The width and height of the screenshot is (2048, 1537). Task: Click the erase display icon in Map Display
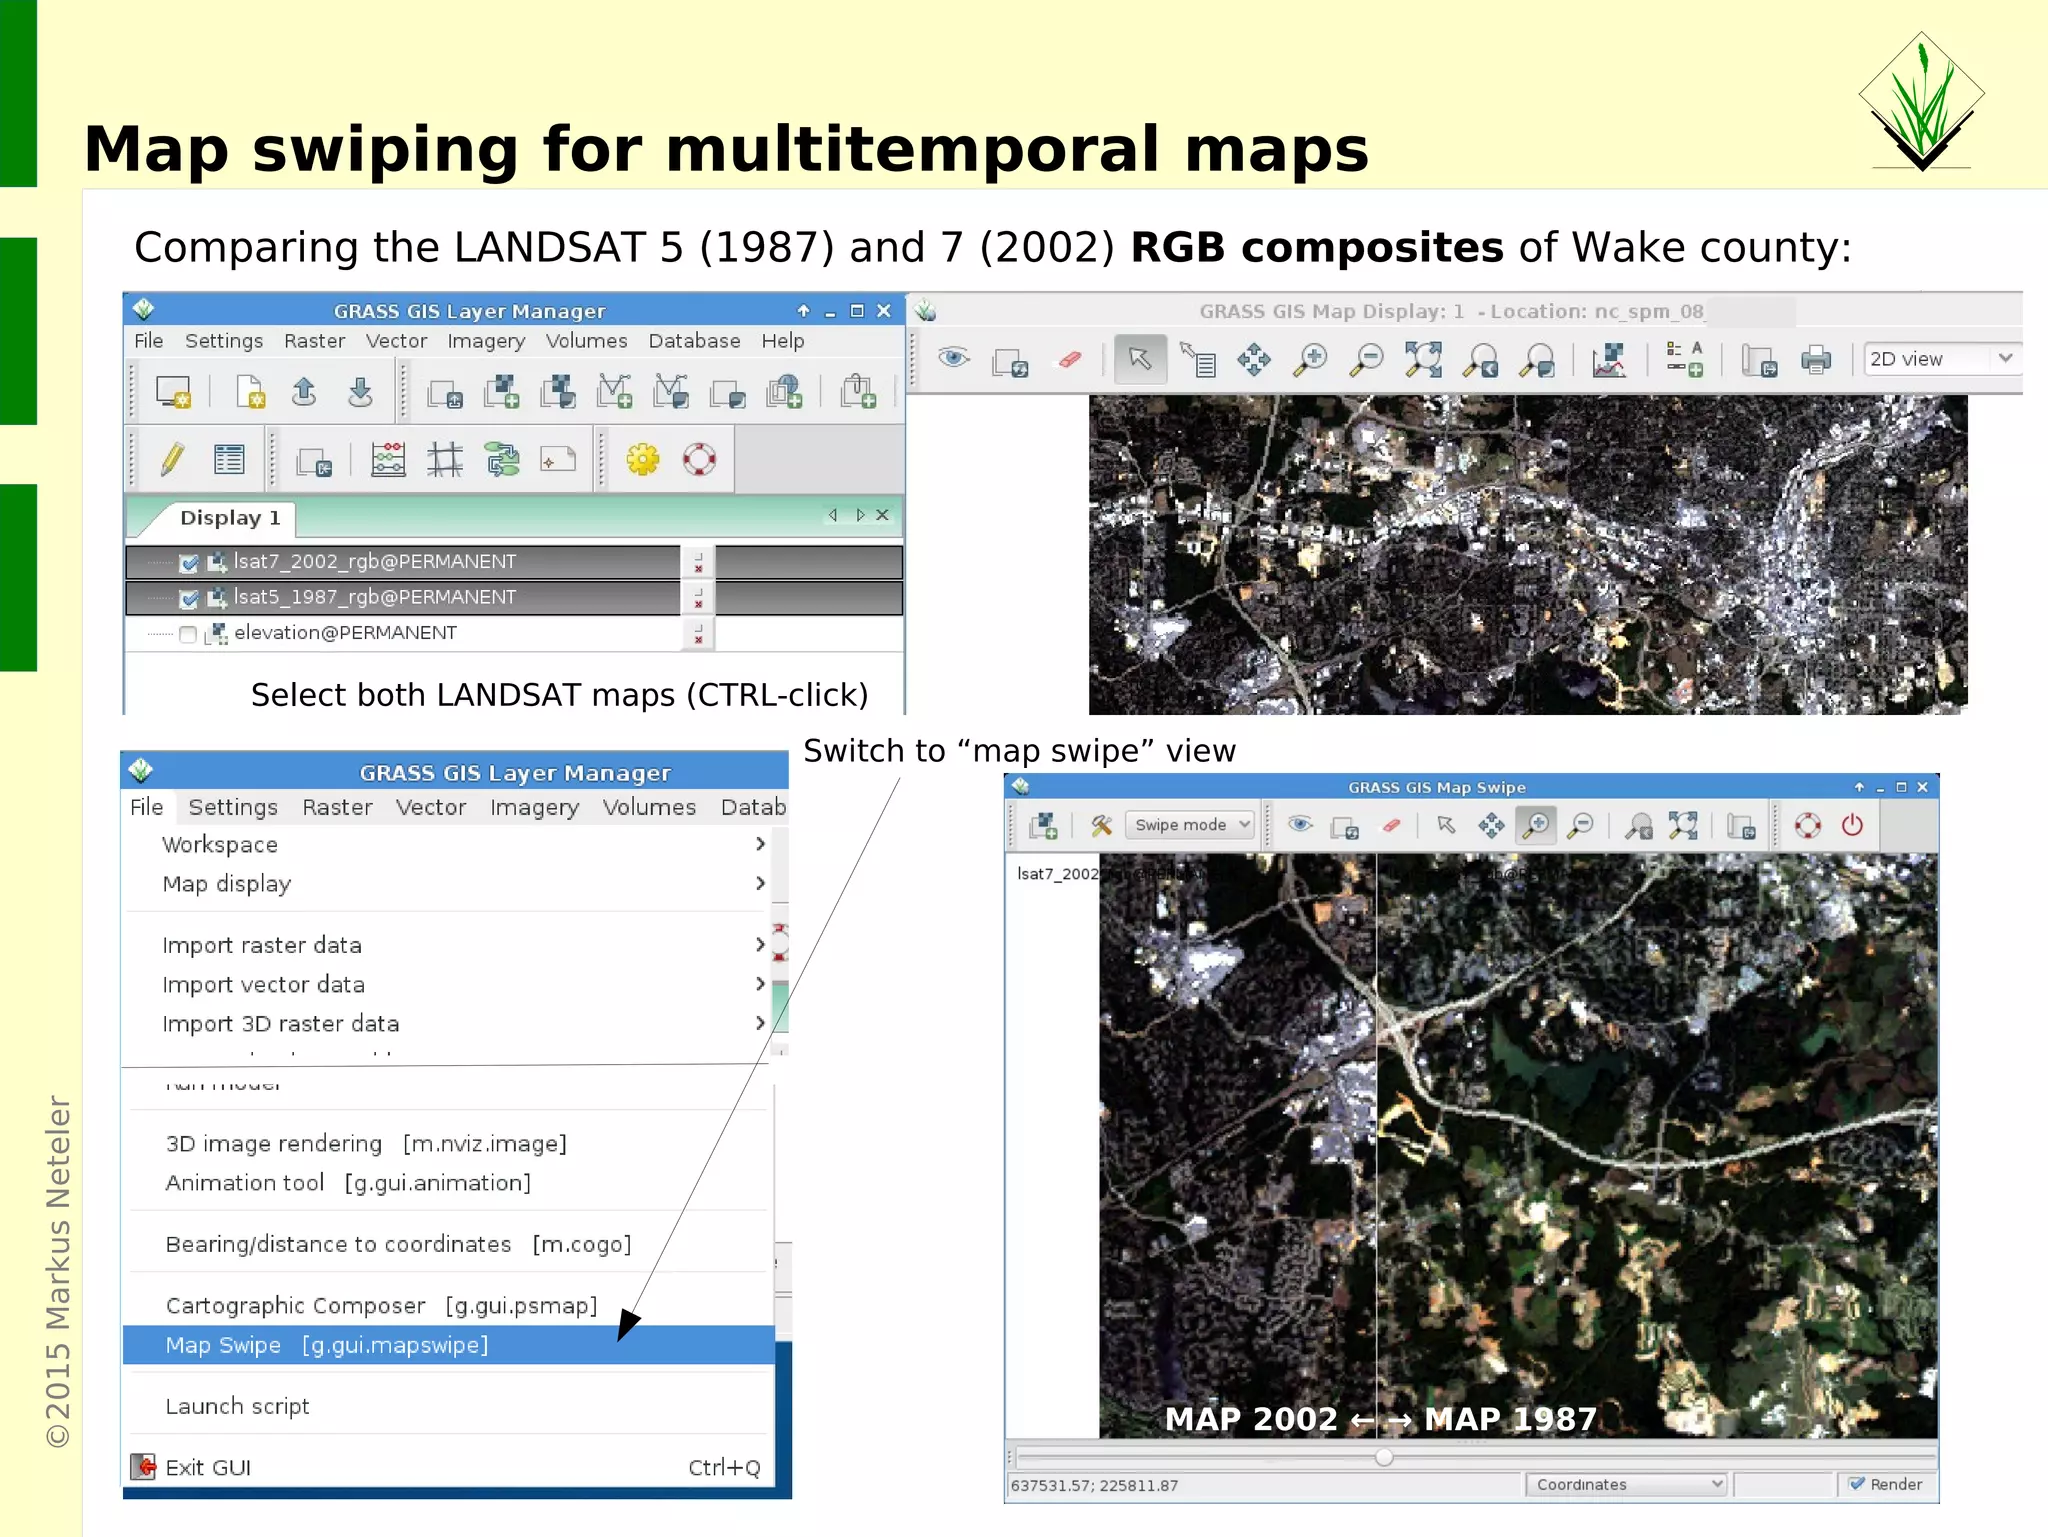(x=1069, y=359)
